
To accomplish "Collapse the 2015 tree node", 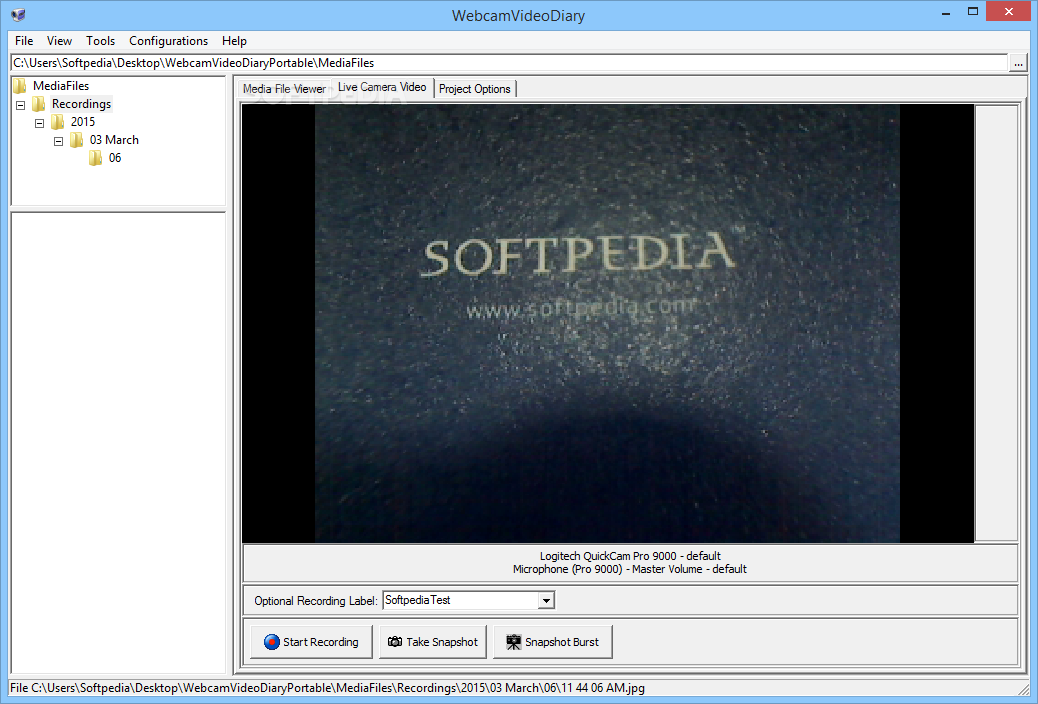I will [x=40, y=123].
